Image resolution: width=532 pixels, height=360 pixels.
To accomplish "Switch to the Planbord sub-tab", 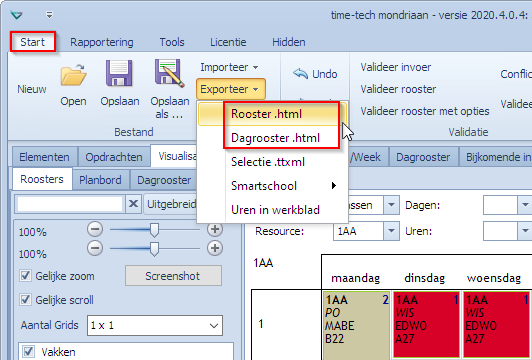I will click(x=100, y=180).
